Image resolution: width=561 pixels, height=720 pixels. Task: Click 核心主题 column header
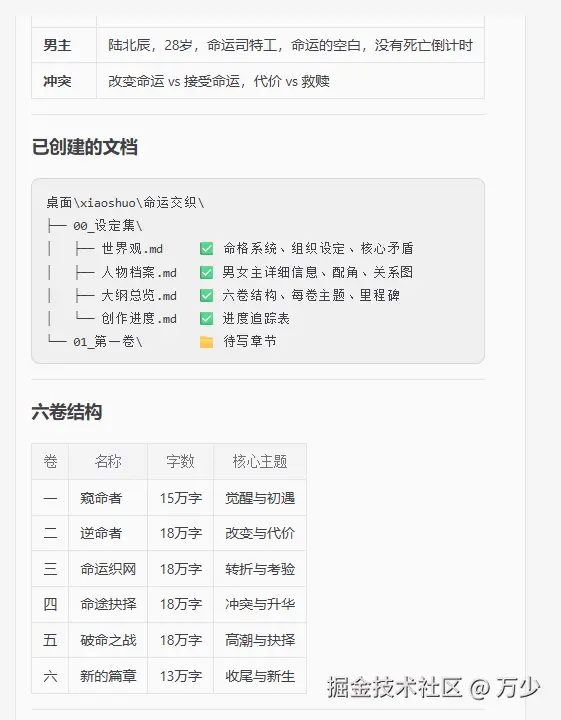[260, 461]
